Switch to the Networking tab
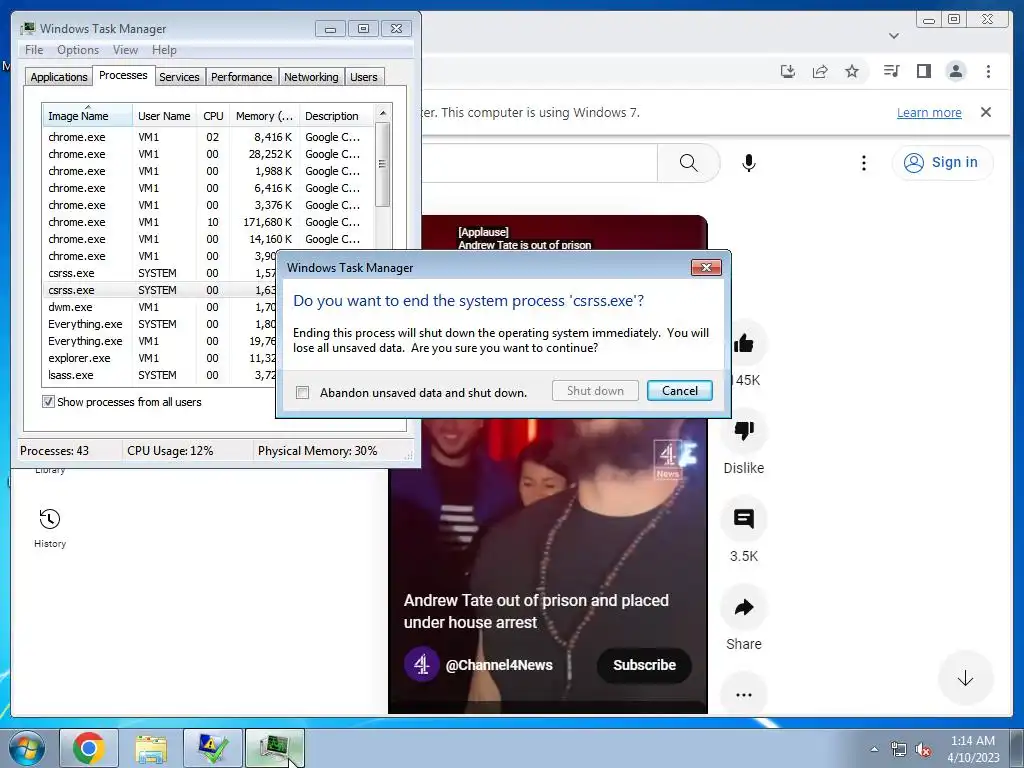Viewport: 1024px width, 768px height. click(x=311, y=77)
